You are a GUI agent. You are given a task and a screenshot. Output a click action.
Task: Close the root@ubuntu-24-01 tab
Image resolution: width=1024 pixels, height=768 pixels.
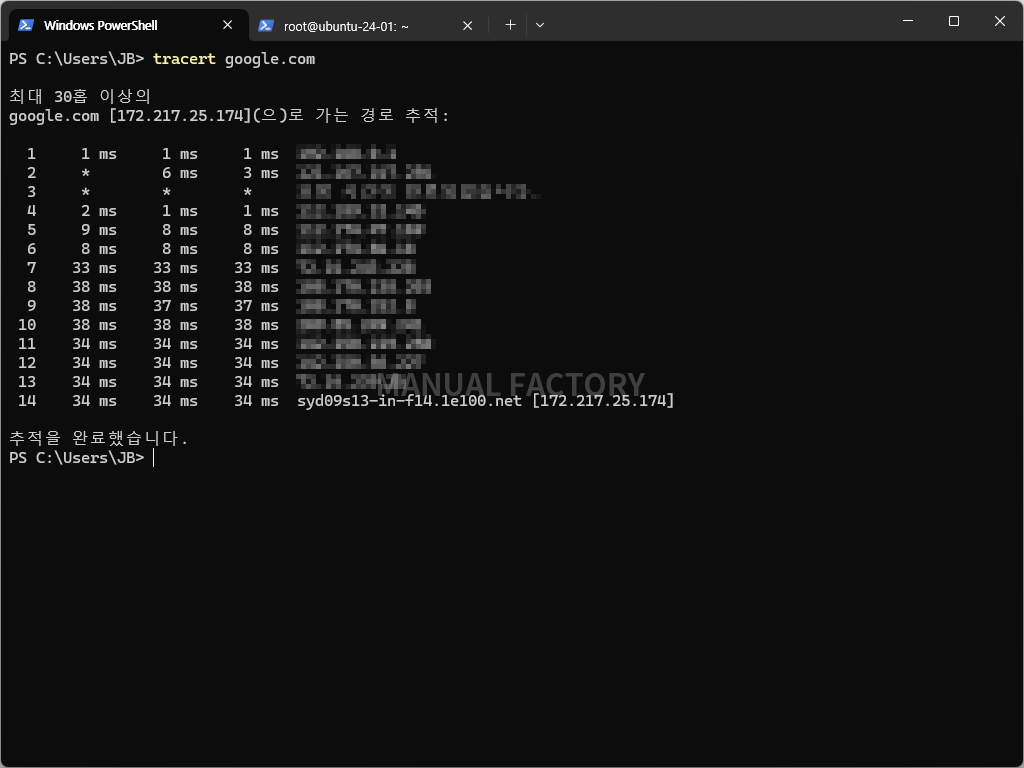pyautogui.click(x=468, y=25)
